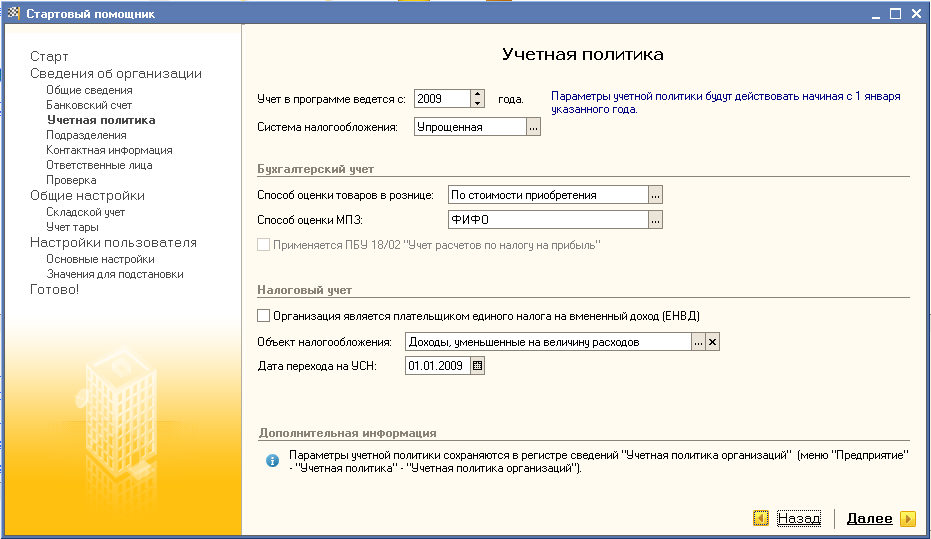The height and width of the screenshot is (539, 931).
Task: Click the blue info icon
Action: point(271,461)
